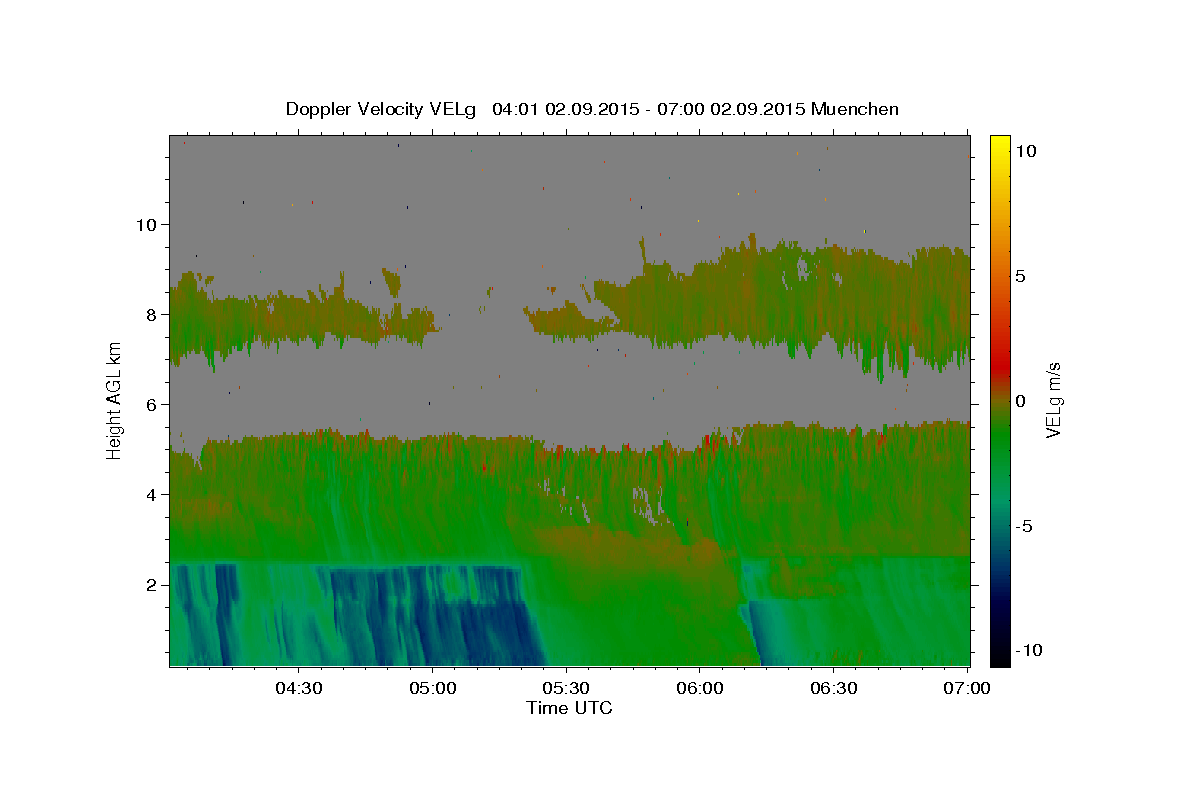1200x800 pixels.
Task: Click the '06:00' time tick label
Action: coord(700,688)
